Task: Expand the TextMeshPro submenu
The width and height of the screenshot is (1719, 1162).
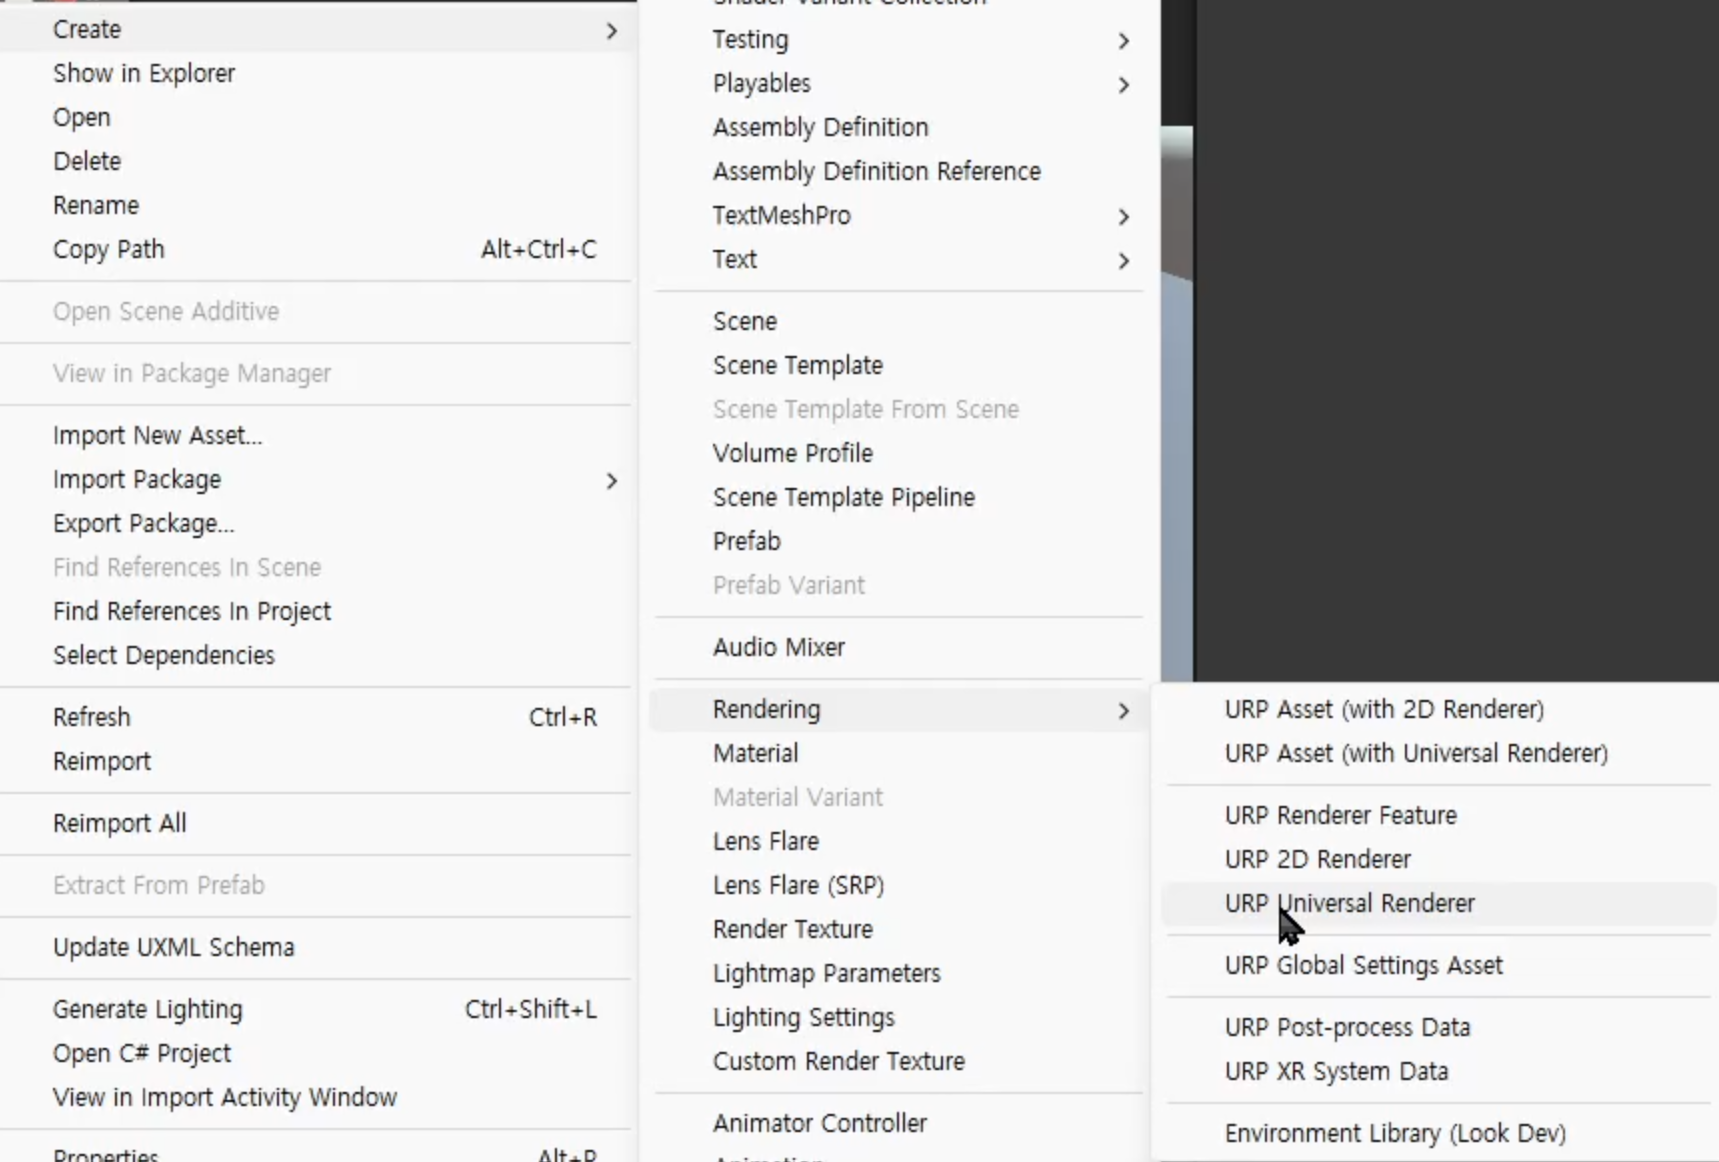Action: [898, 216]
